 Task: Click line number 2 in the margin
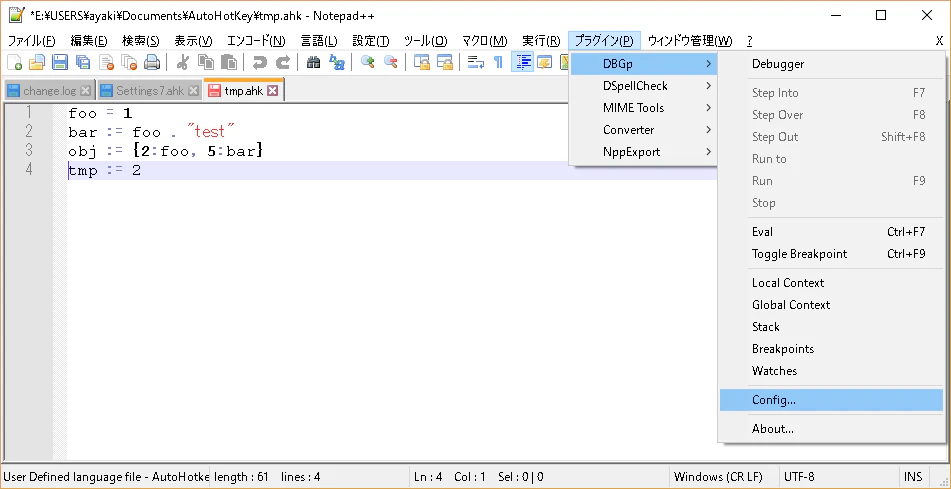pyautogui.click(x=29, y=132)
